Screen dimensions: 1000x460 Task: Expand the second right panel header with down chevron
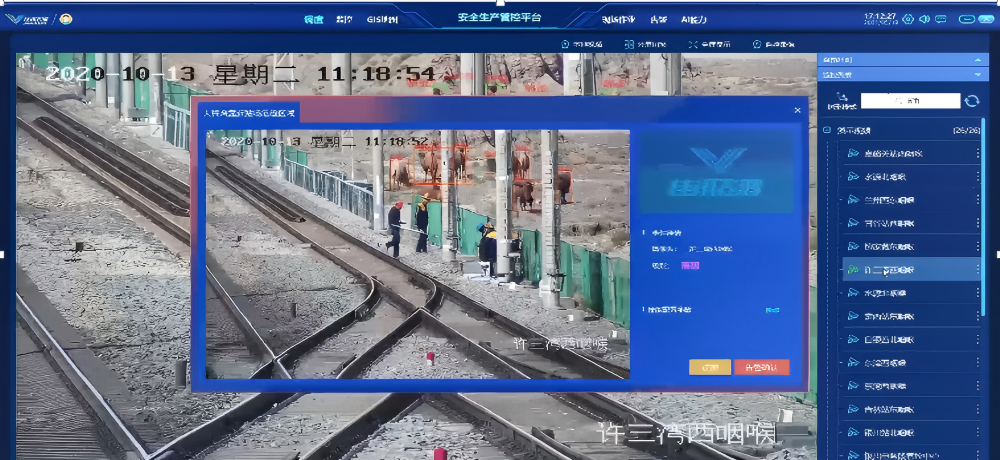coord(979,75)
